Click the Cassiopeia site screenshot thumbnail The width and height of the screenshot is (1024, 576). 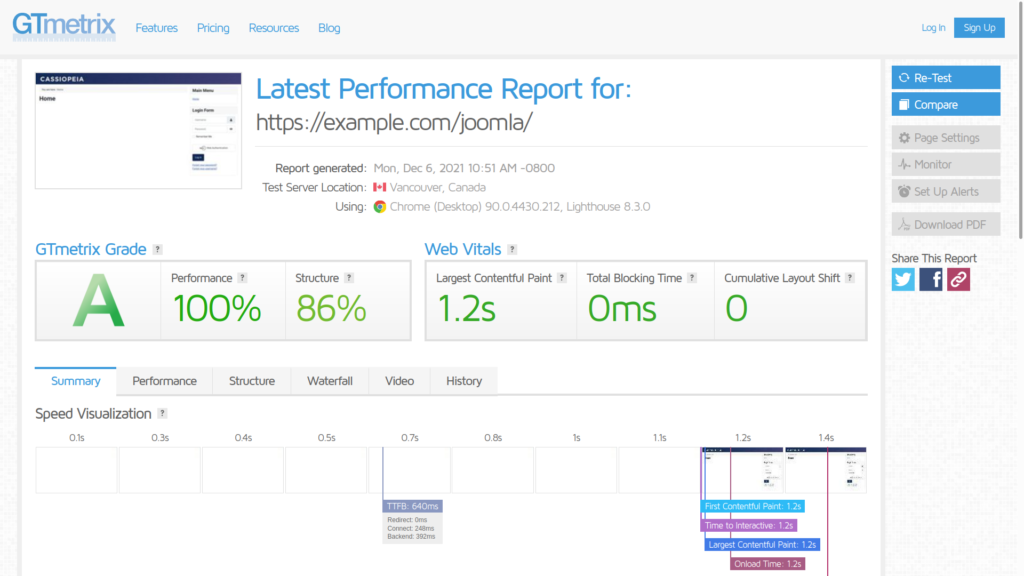pos(138,131)
